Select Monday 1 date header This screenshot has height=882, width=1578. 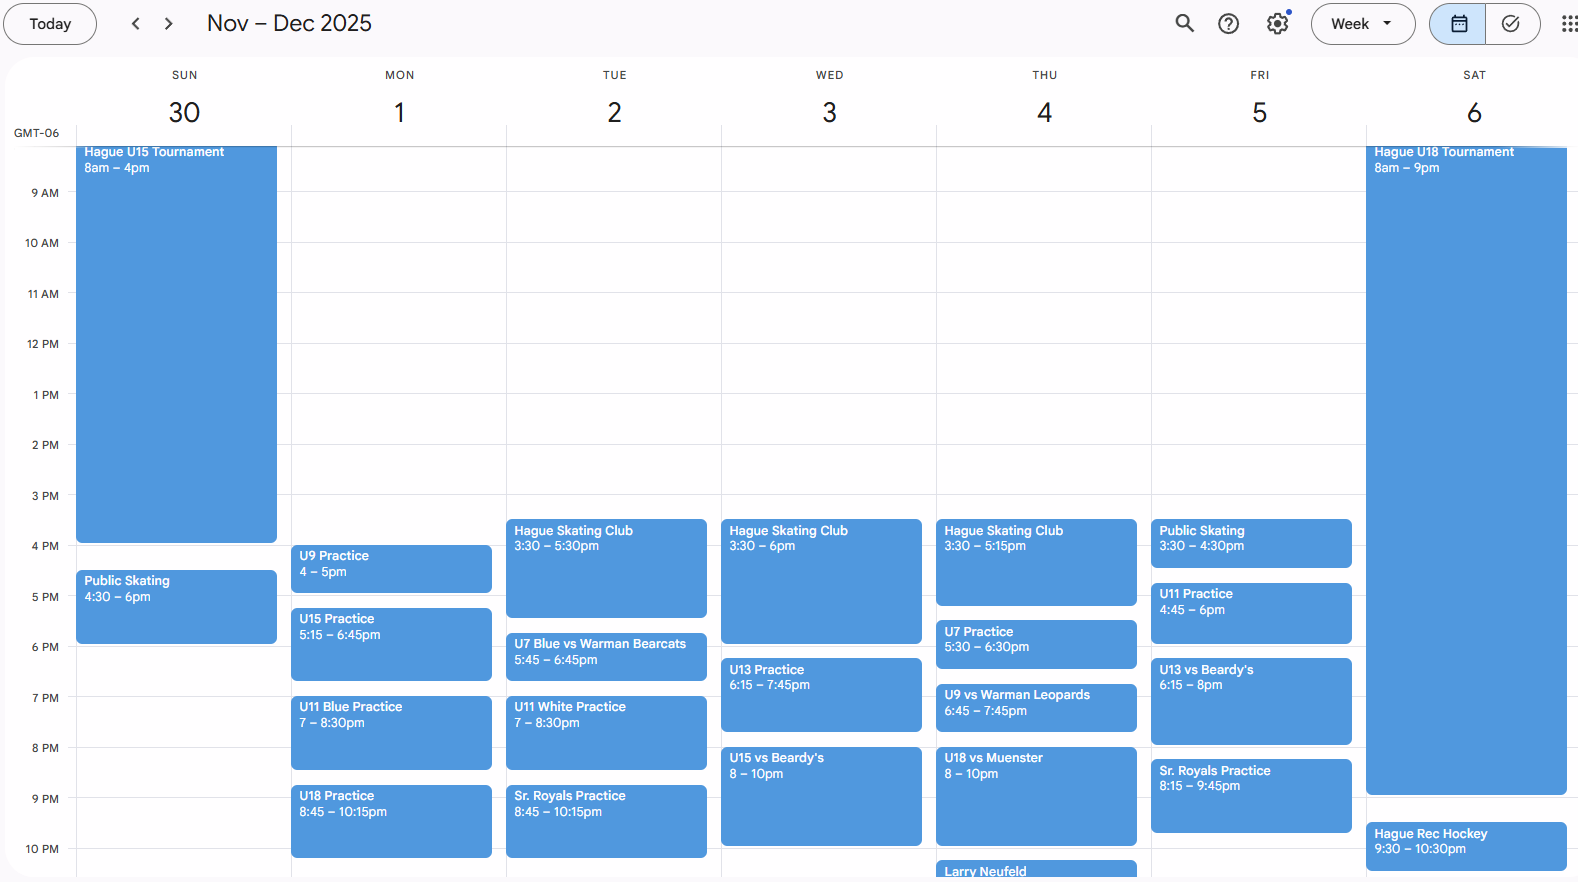[x=399, y=112]
